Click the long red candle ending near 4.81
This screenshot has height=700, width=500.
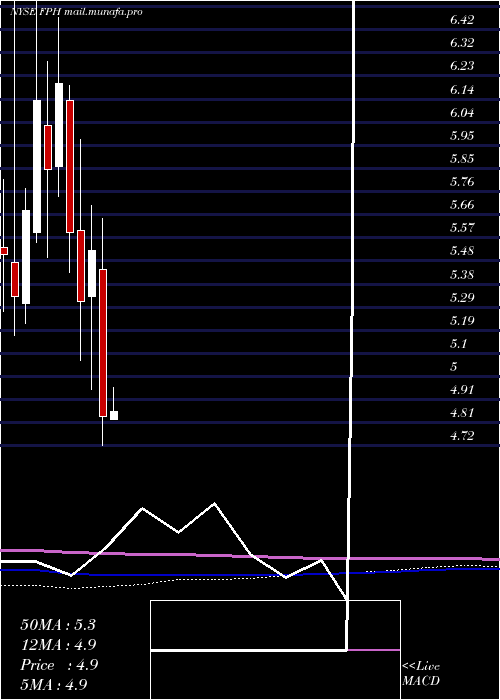[x=103, y=343]
